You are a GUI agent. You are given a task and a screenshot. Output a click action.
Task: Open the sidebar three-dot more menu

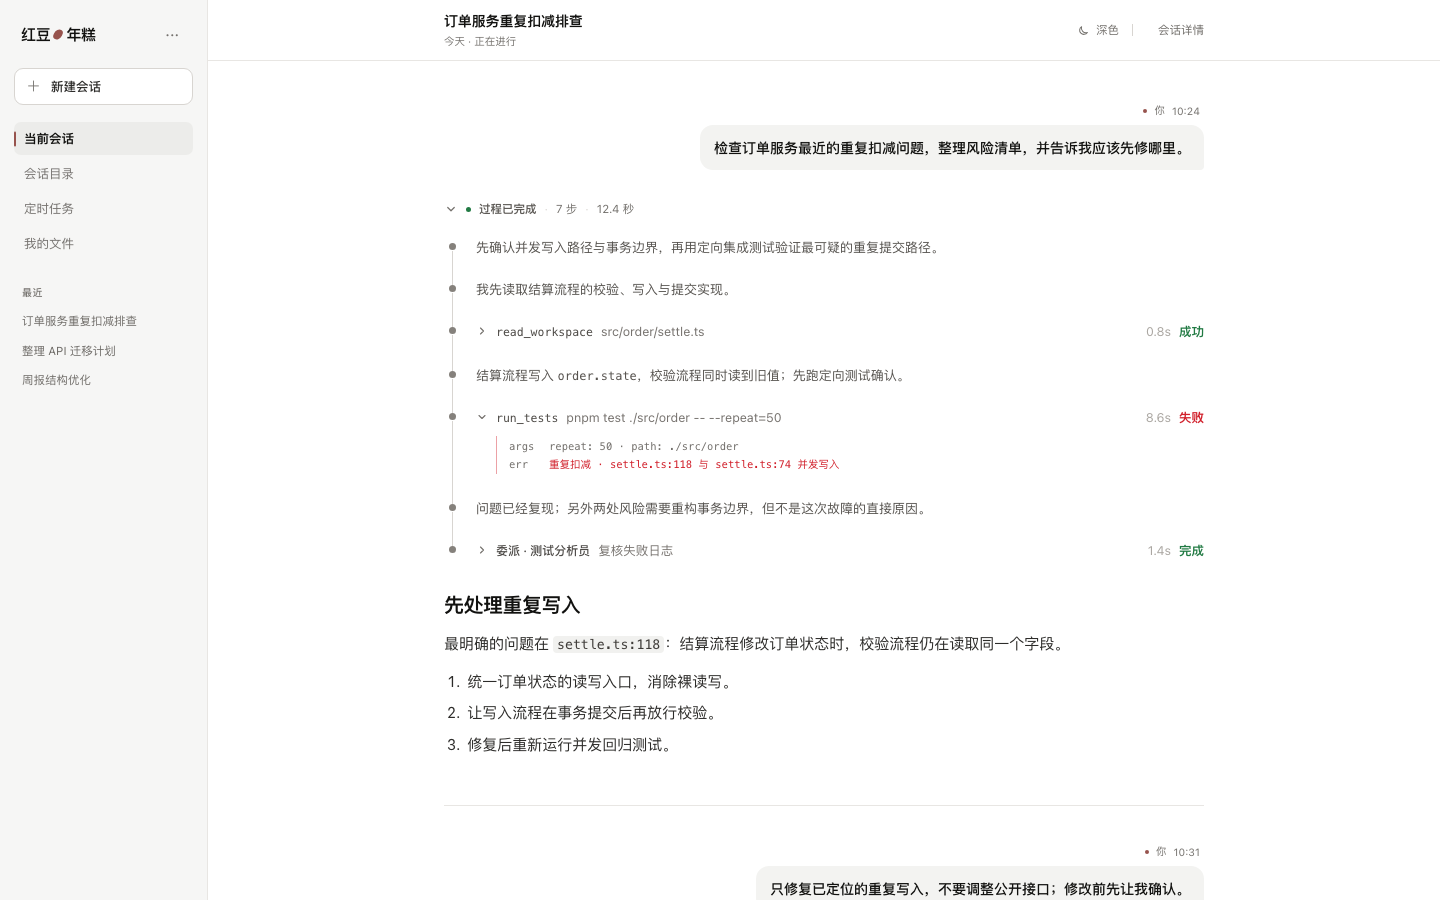pyautogui.click(x=172, y=35)
